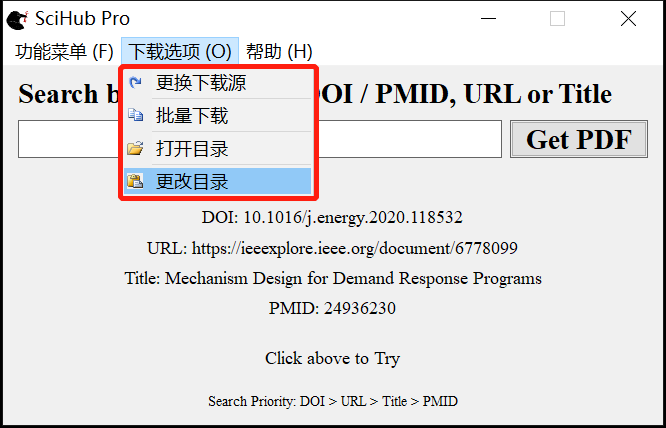The width and height of the screenshot is (666, 428).
Task: Try the example PMID 24936230
Action: point(332,308)
